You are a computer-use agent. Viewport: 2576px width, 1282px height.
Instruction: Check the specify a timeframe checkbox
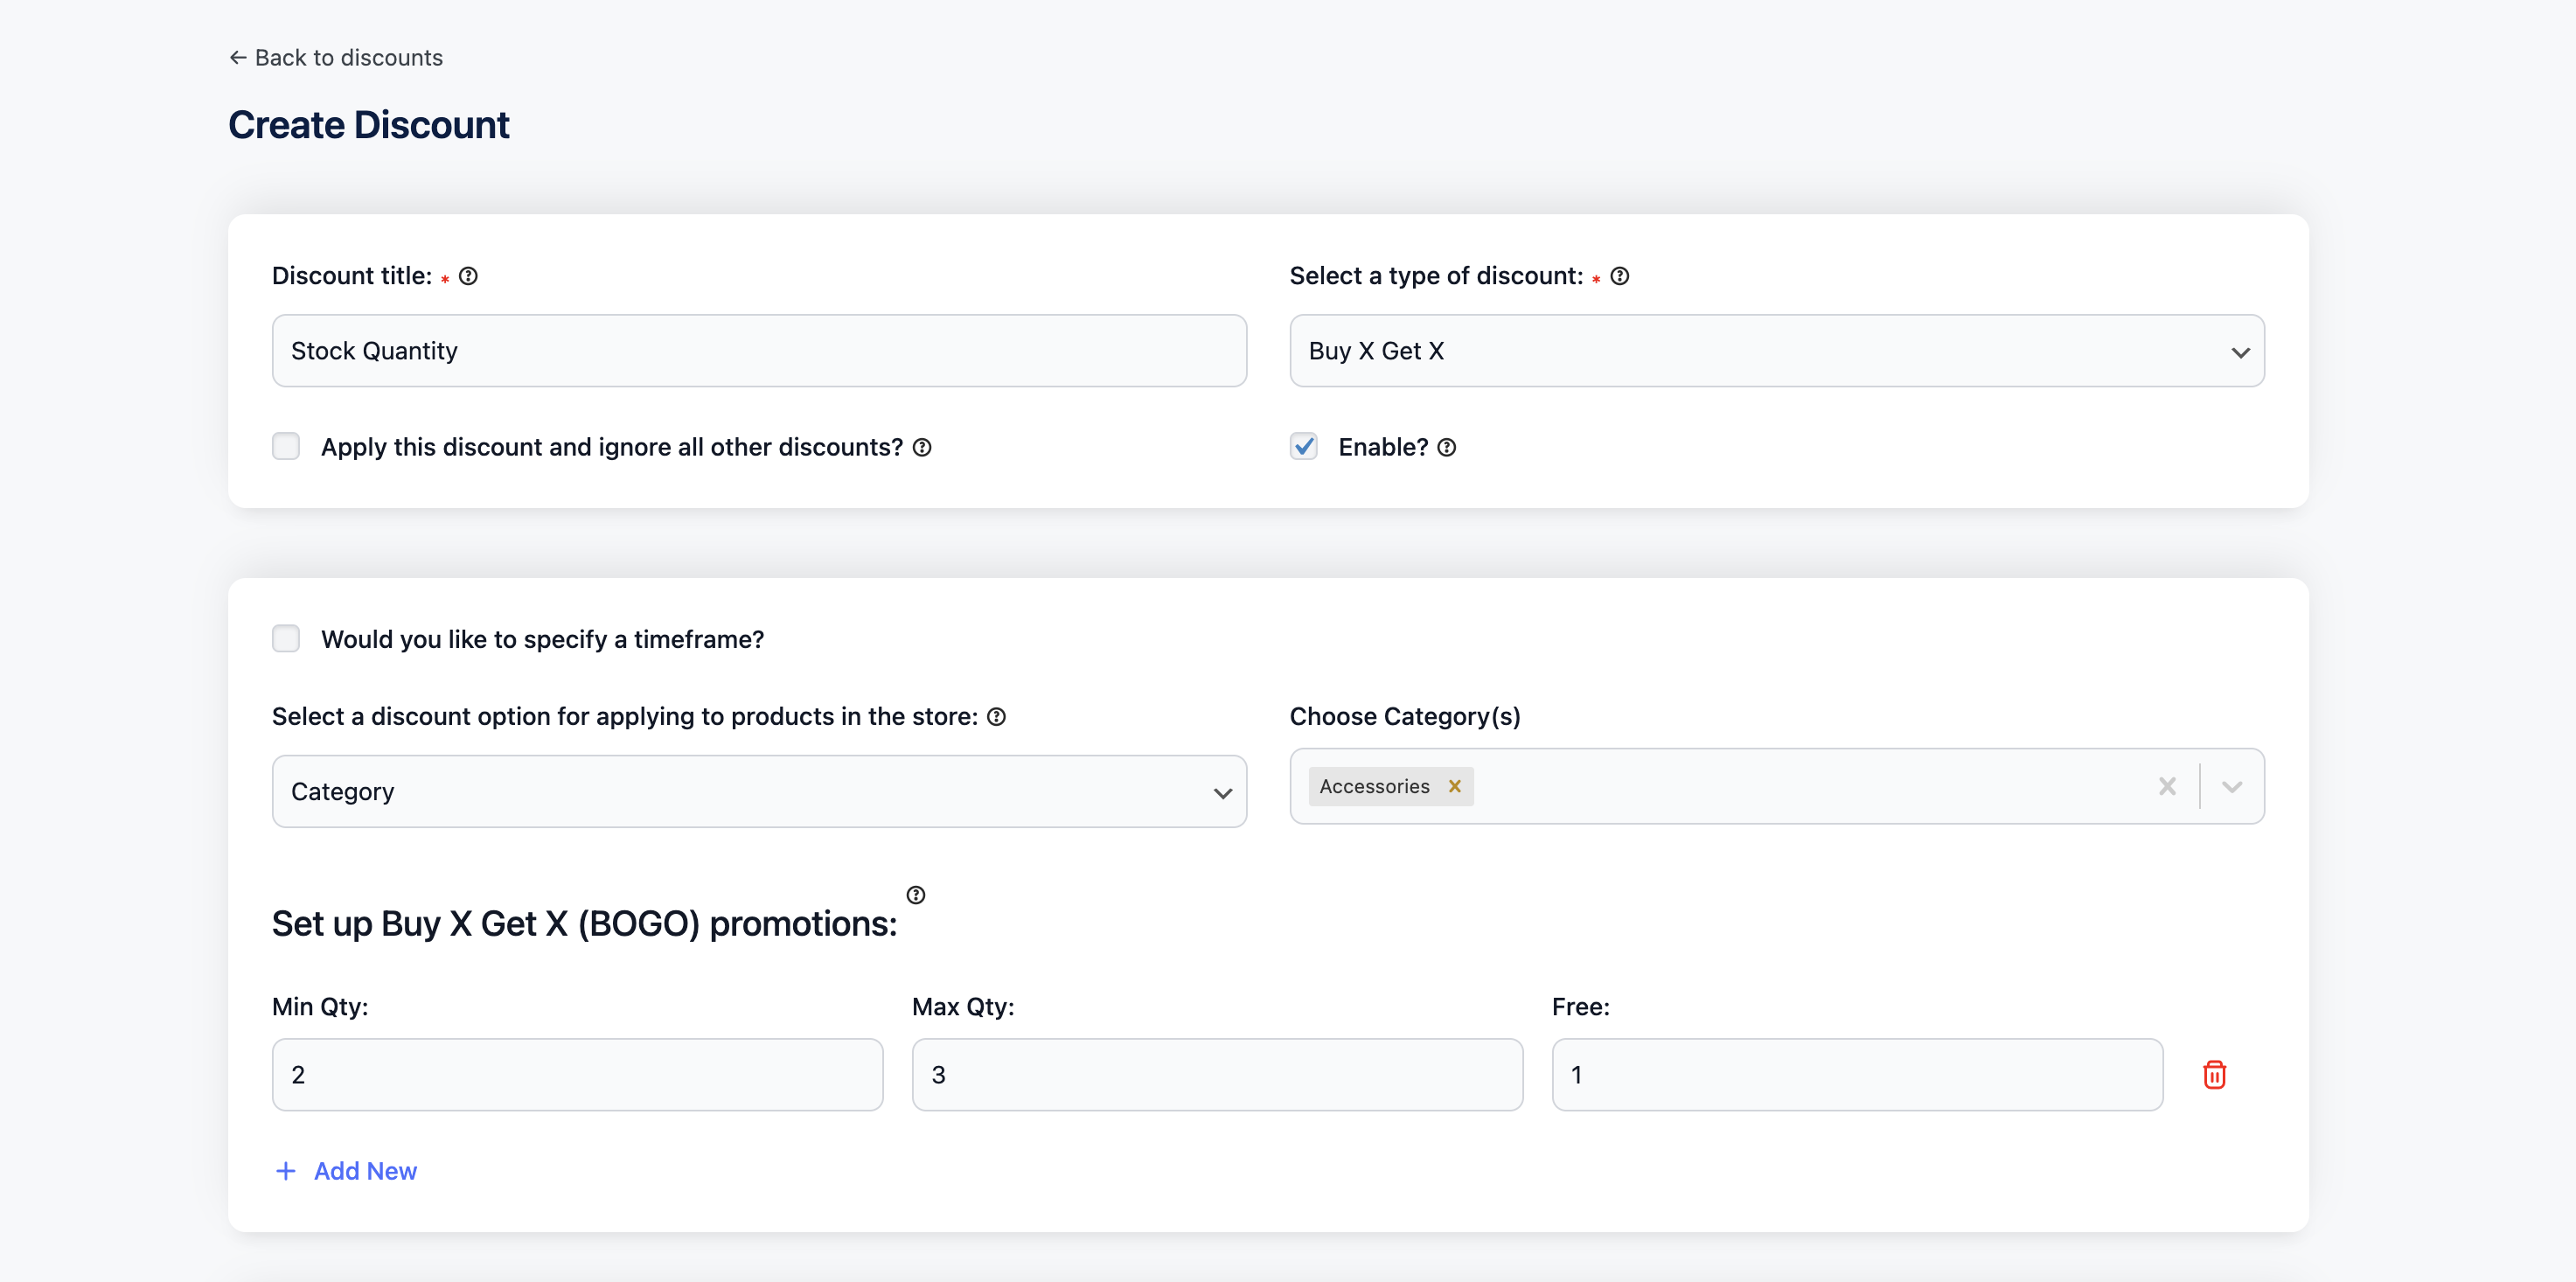286,639
